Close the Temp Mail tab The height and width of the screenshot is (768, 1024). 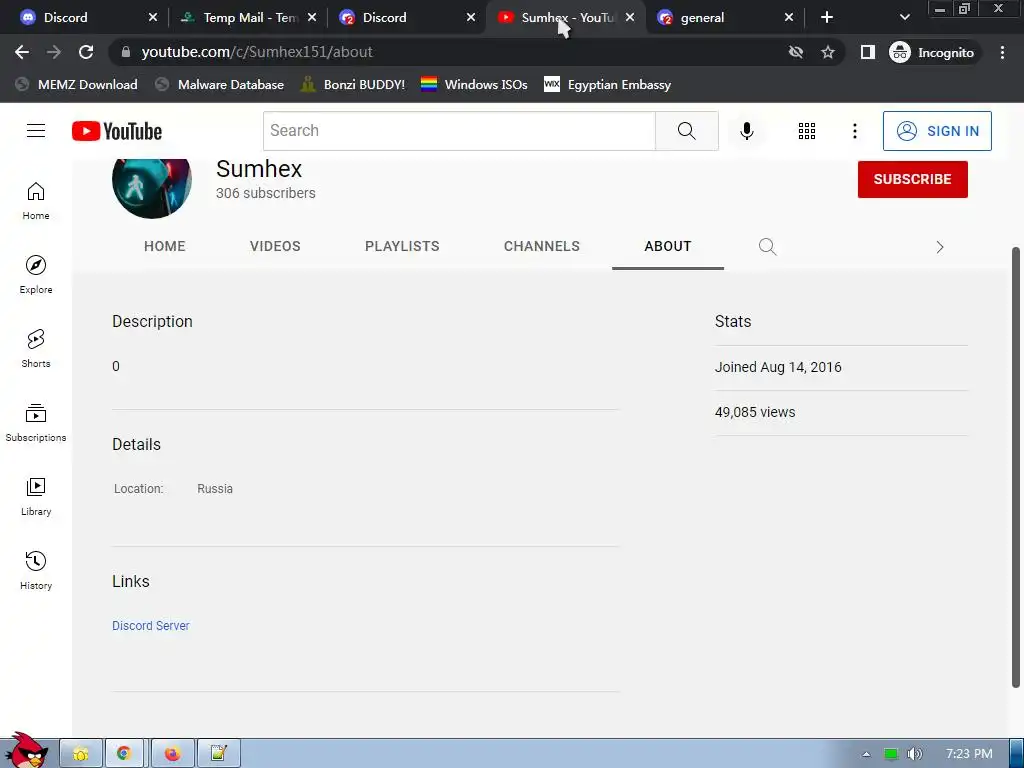(312, 17)
